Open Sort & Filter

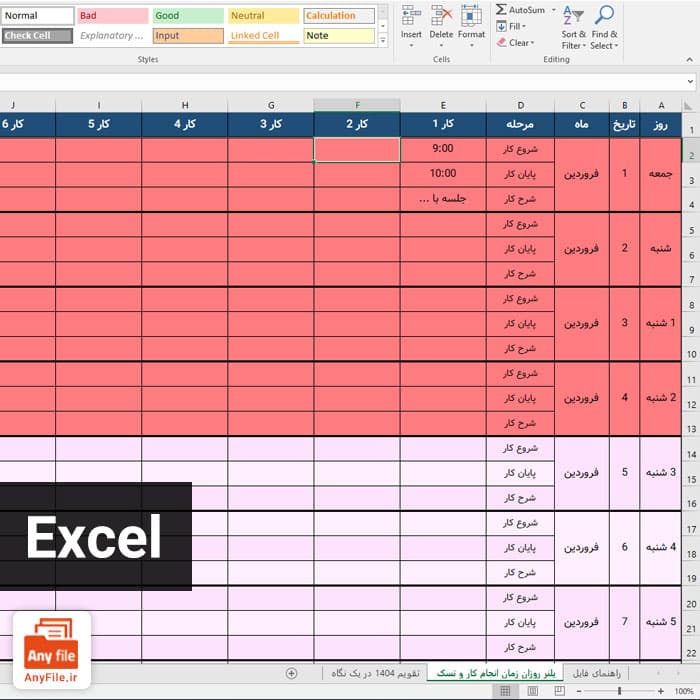coord(573,27)
